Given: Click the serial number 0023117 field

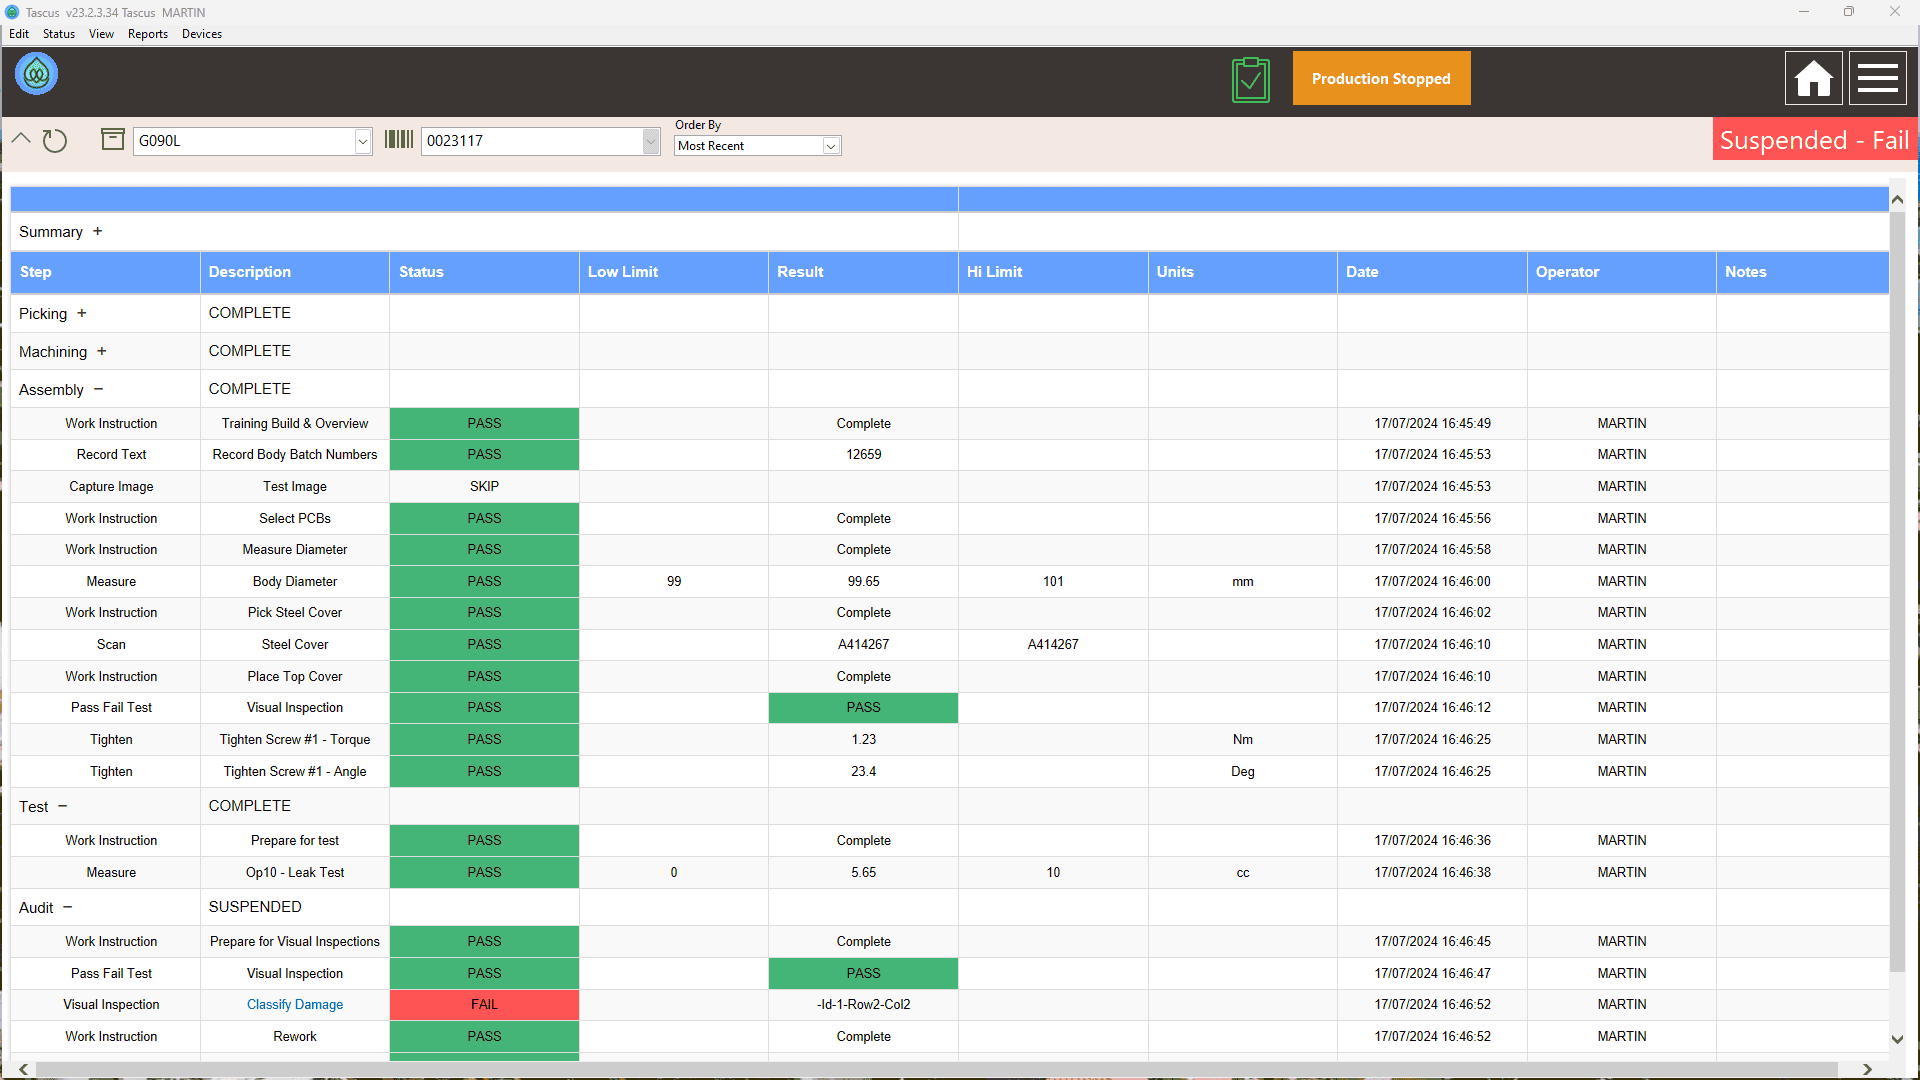Looking at the screenshot, I should point(532,141).
